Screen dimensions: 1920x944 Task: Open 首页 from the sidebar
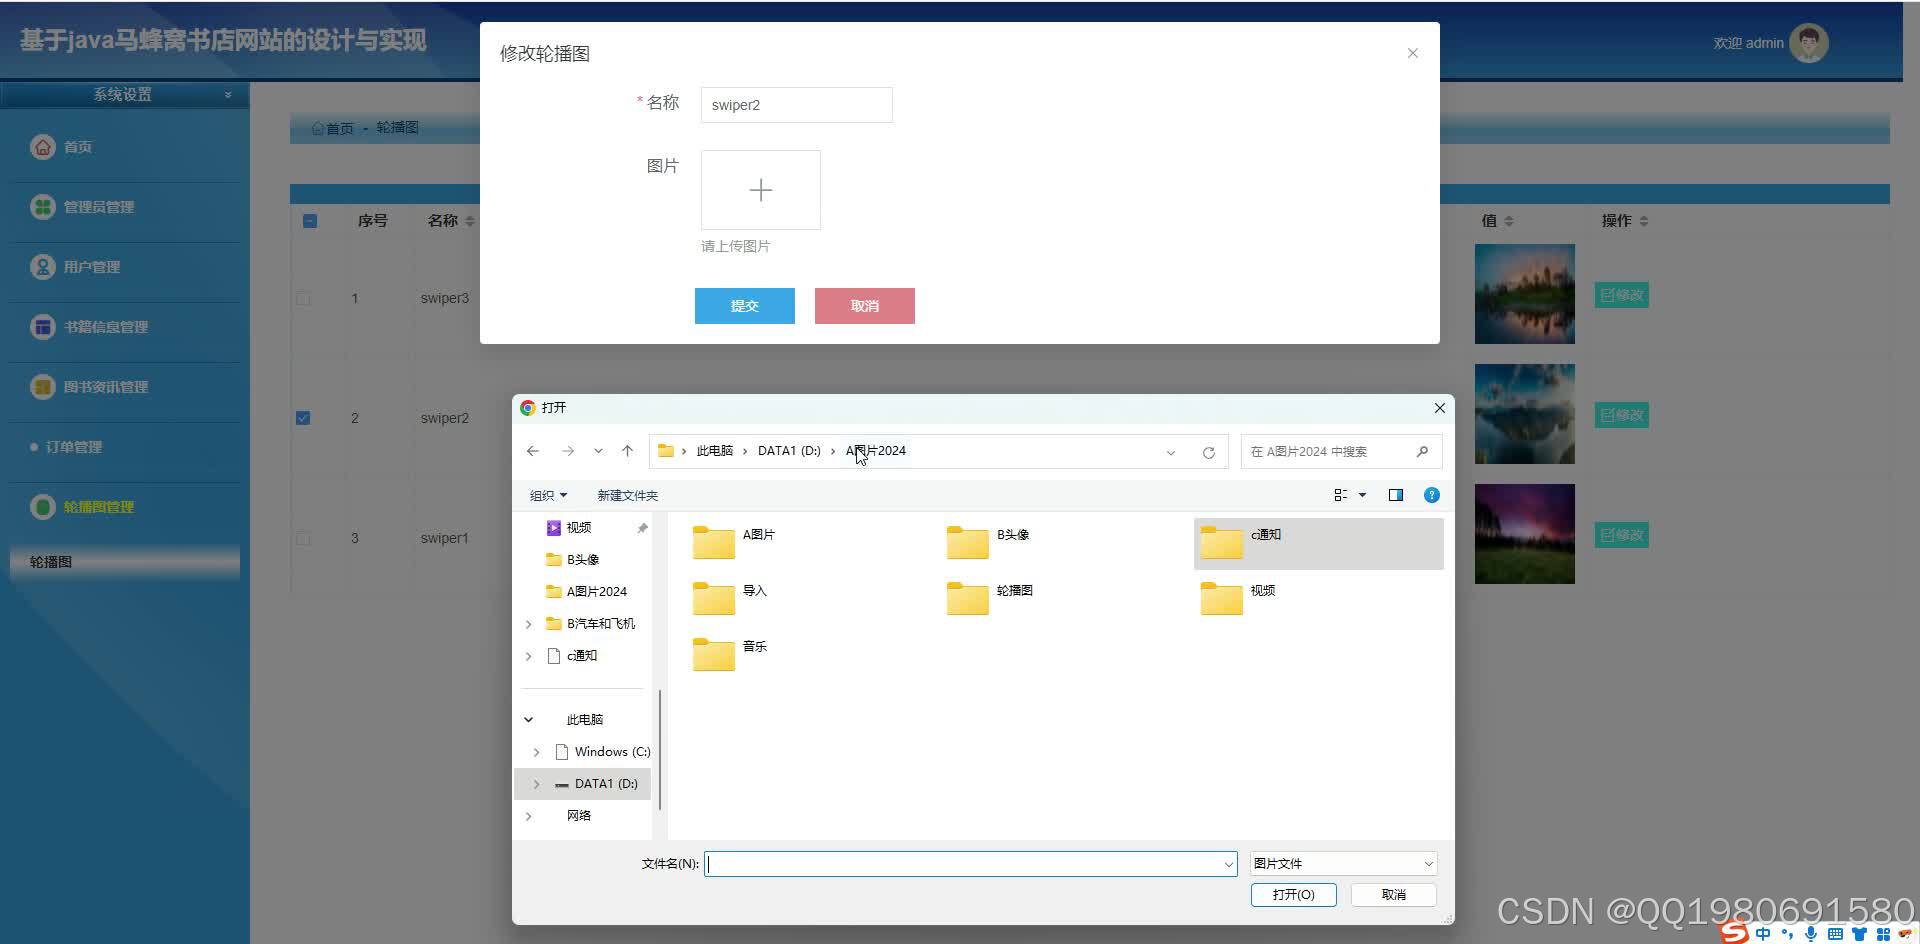79,146
